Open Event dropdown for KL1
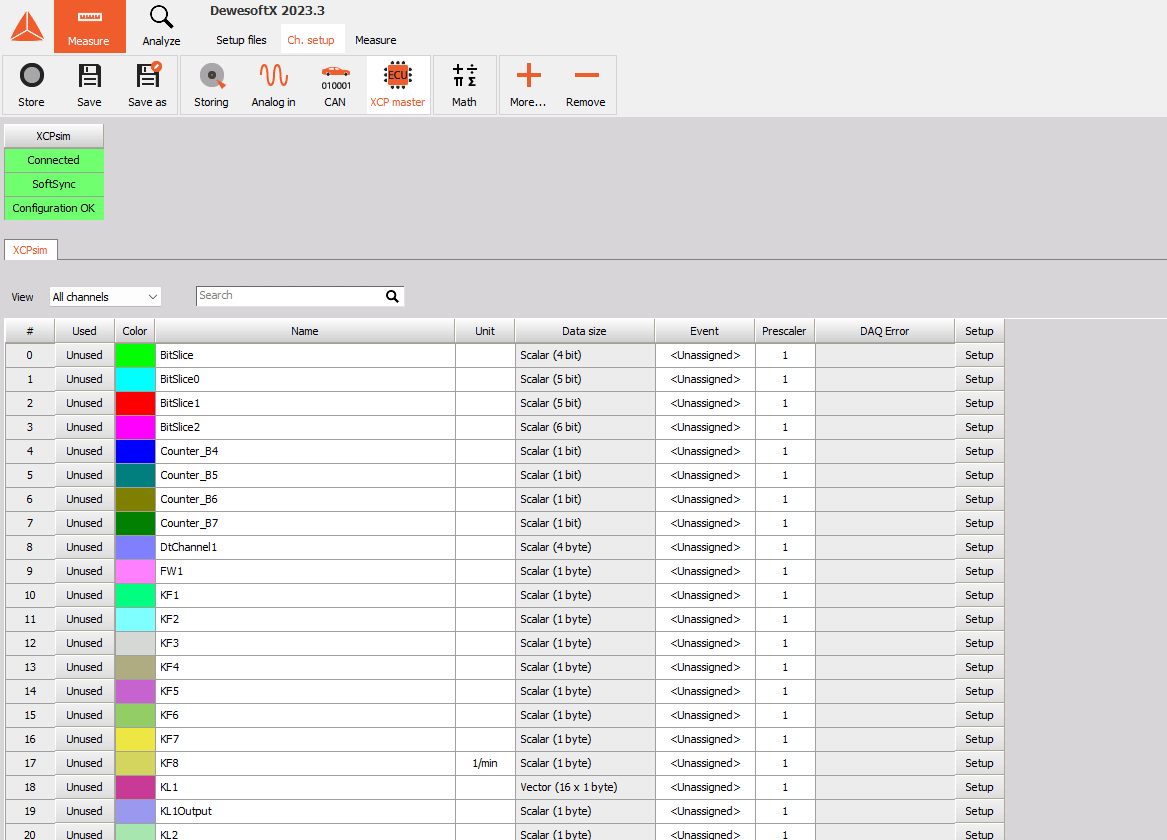 tap(705, 787)
